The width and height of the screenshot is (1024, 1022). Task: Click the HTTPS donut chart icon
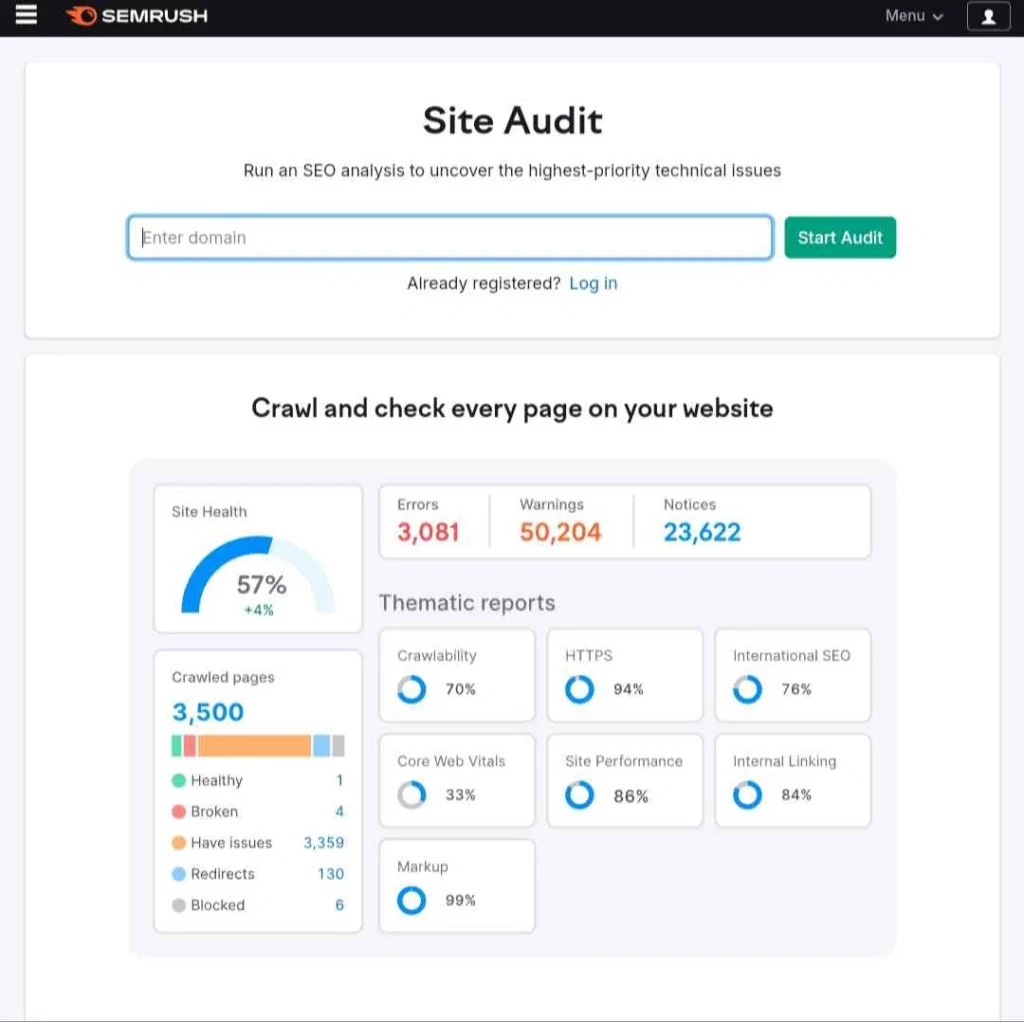click(579, 689)
